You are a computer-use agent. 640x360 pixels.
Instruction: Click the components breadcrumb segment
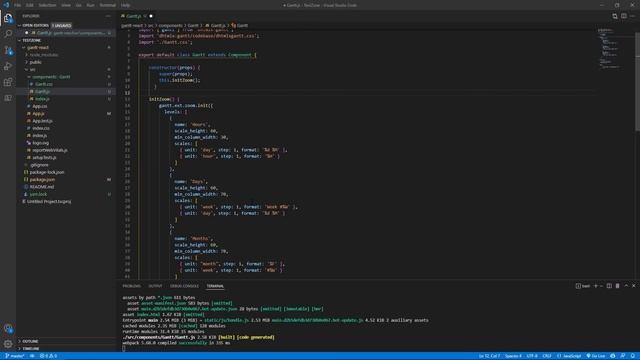(x=170, y=25)
